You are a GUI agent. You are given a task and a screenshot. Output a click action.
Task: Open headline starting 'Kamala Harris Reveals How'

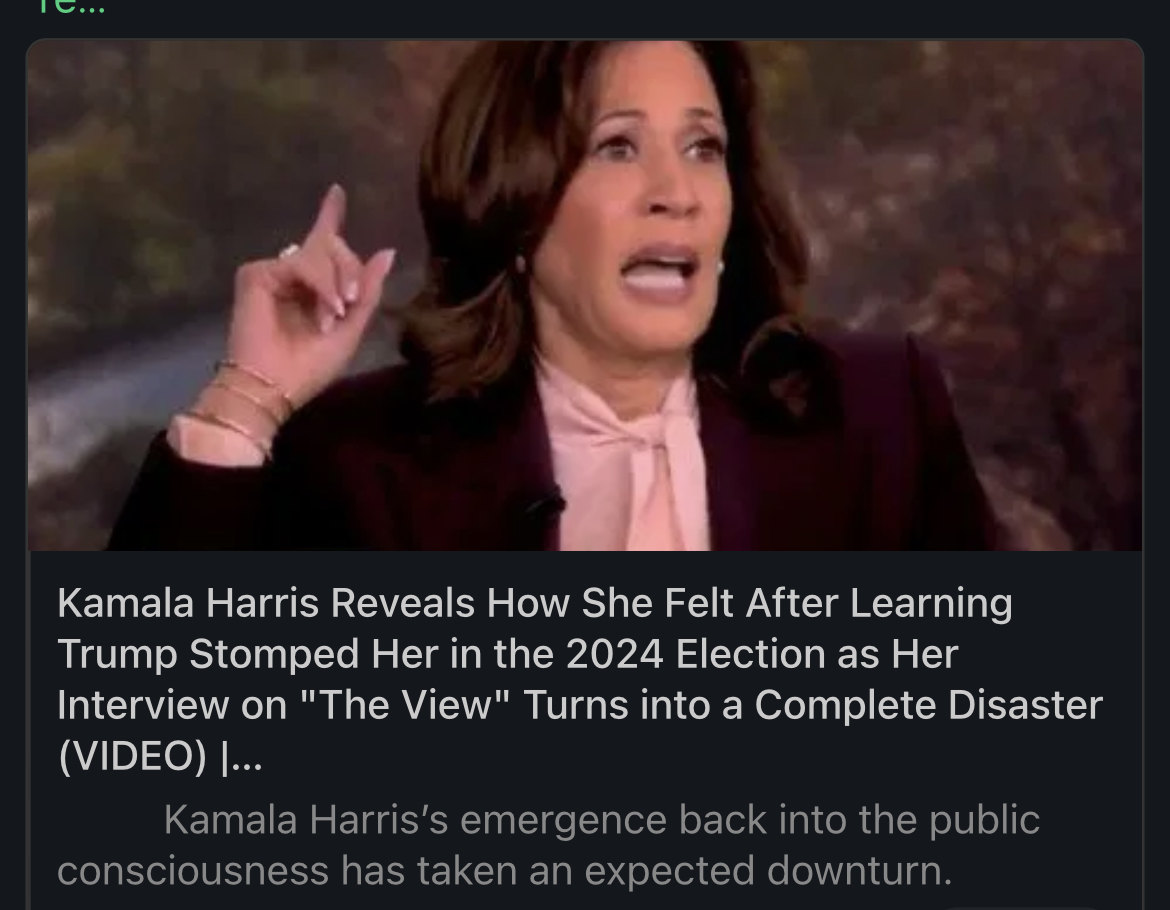point(580,679)
